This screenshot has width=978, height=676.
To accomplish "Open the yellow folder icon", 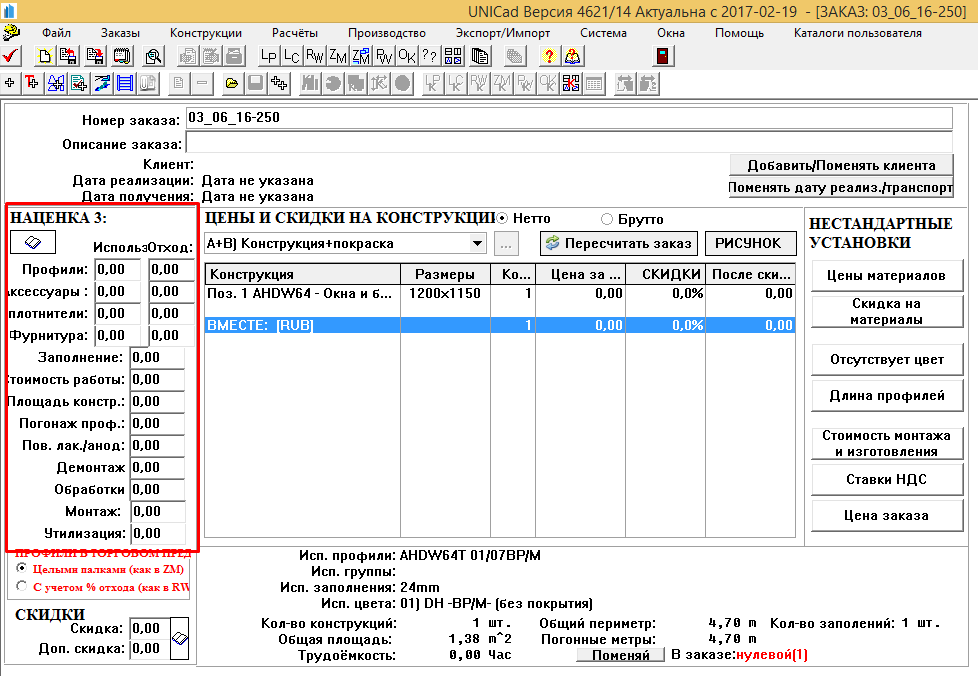I will 232,84.
